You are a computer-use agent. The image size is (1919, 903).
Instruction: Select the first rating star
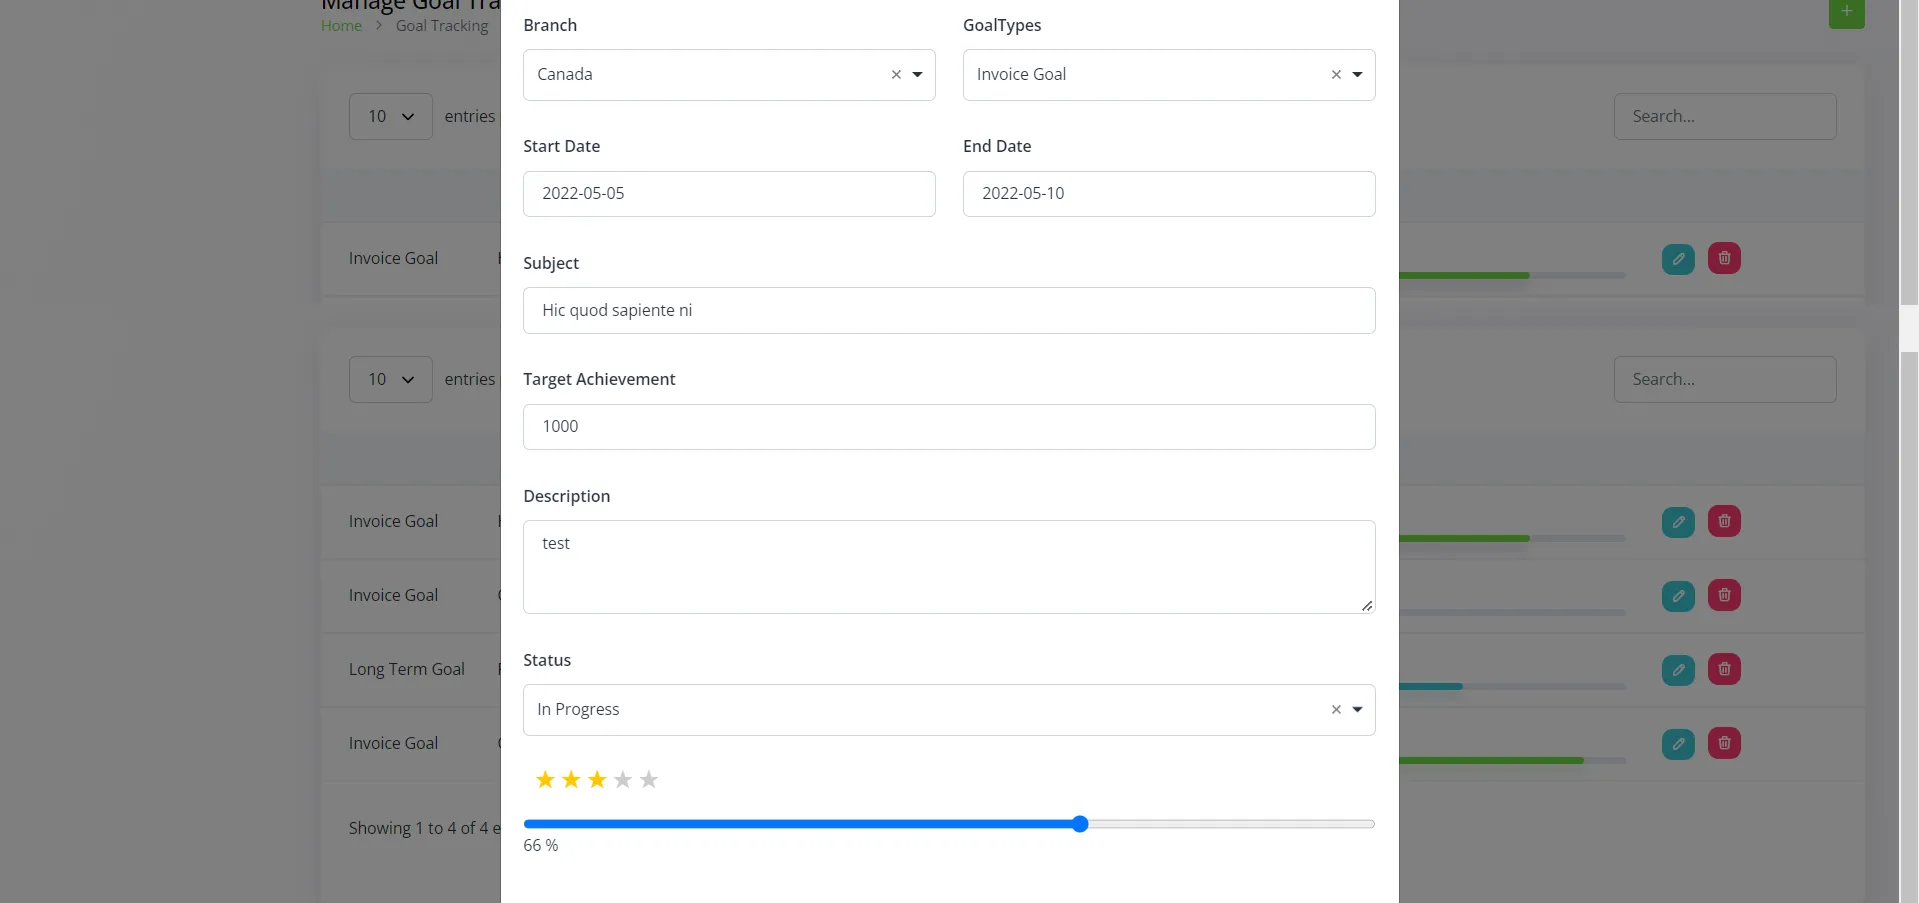(x=545, y=780)
